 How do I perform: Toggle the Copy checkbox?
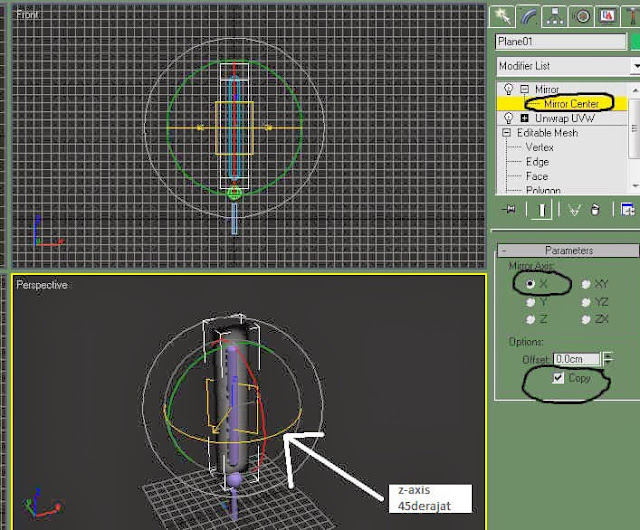pyautogui.click(x=558, y=378)
